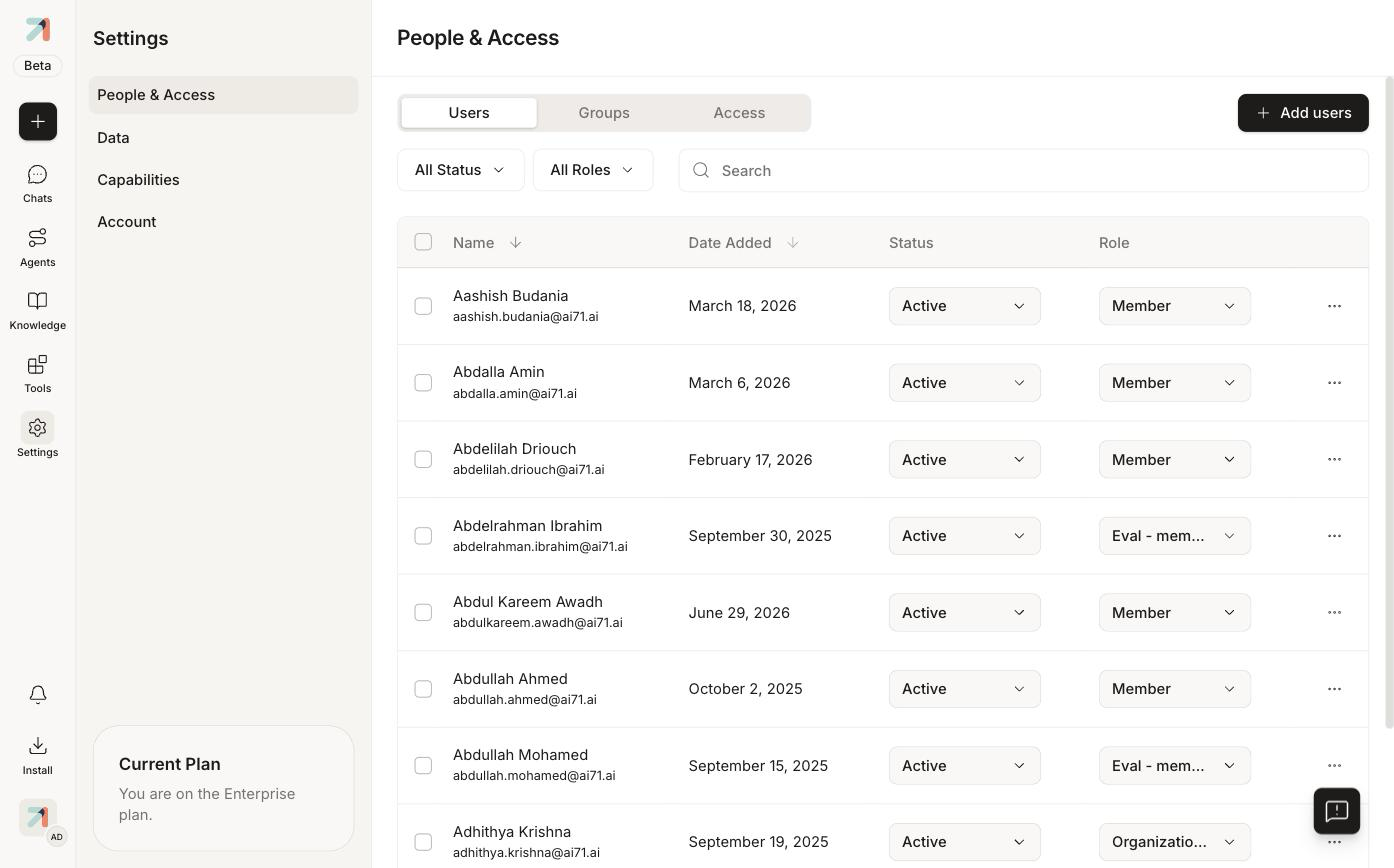
Task: Open Abdalla Amin's role dropdown
Action: [x=1175, y=383]
